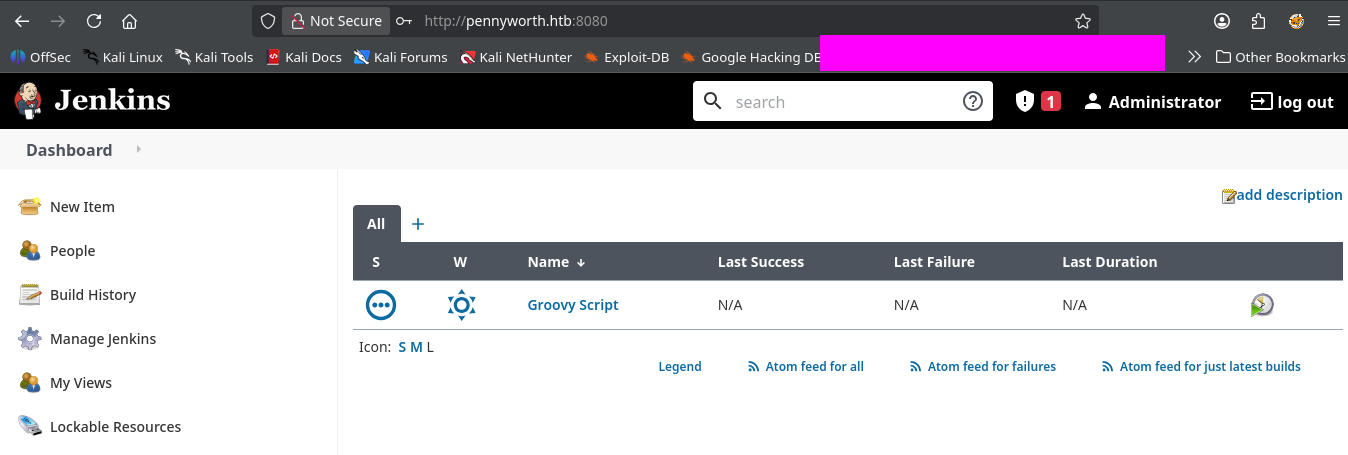Open the Kali Tools bookmark

(x=214, y=57)
